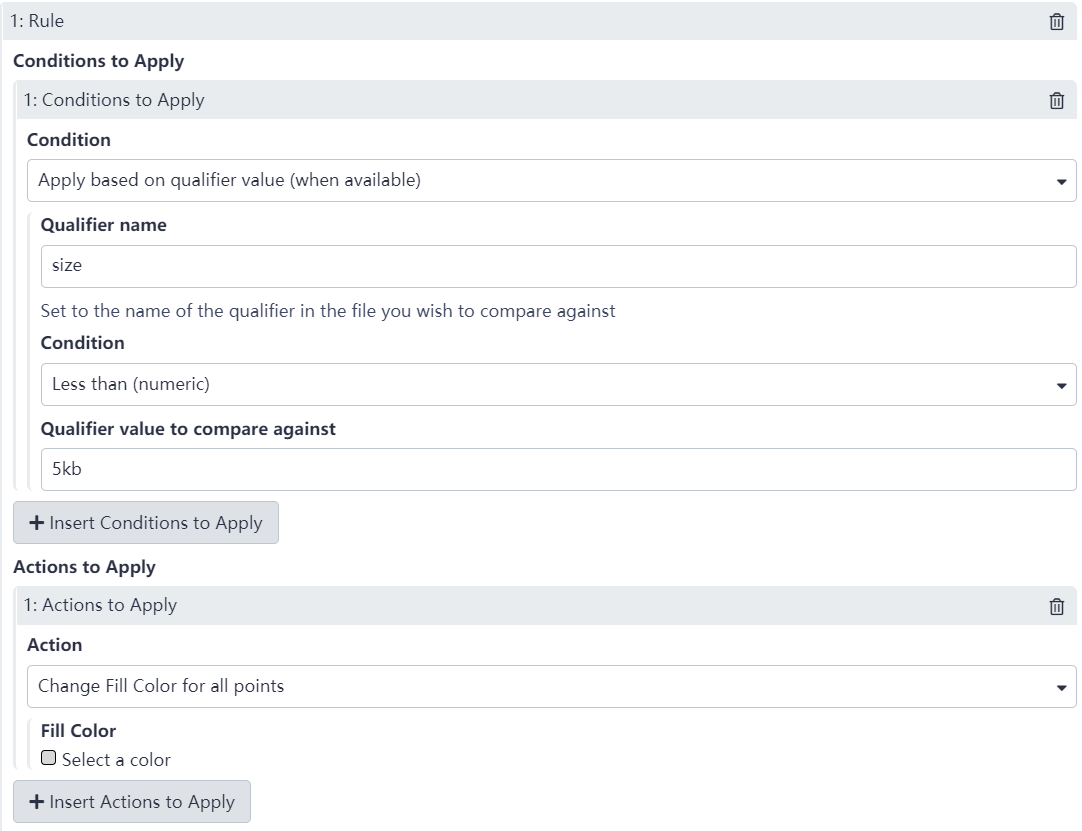
Task: Open the 'Change Fill Color for all points' selector
Action: [540, 687]
